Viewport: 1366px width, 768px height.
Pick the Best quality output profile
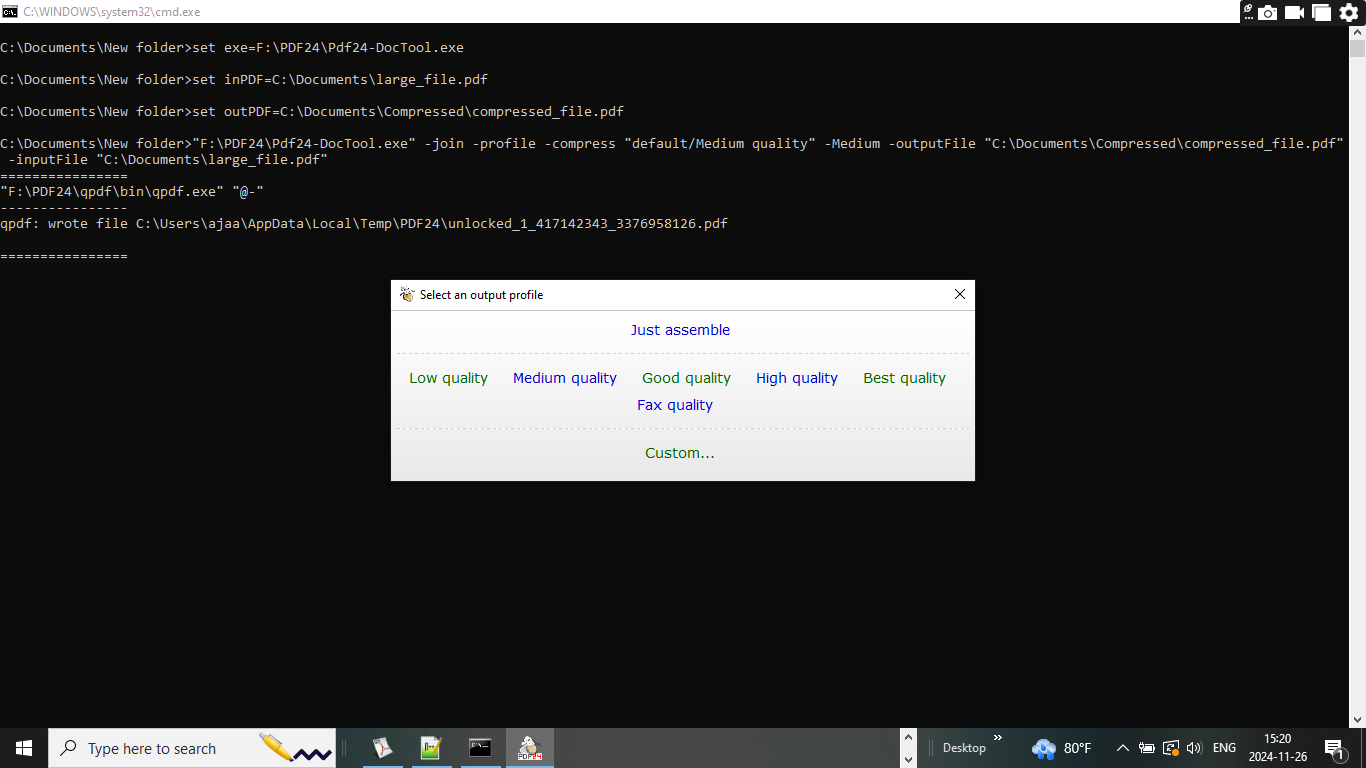[x=904, y=378]
